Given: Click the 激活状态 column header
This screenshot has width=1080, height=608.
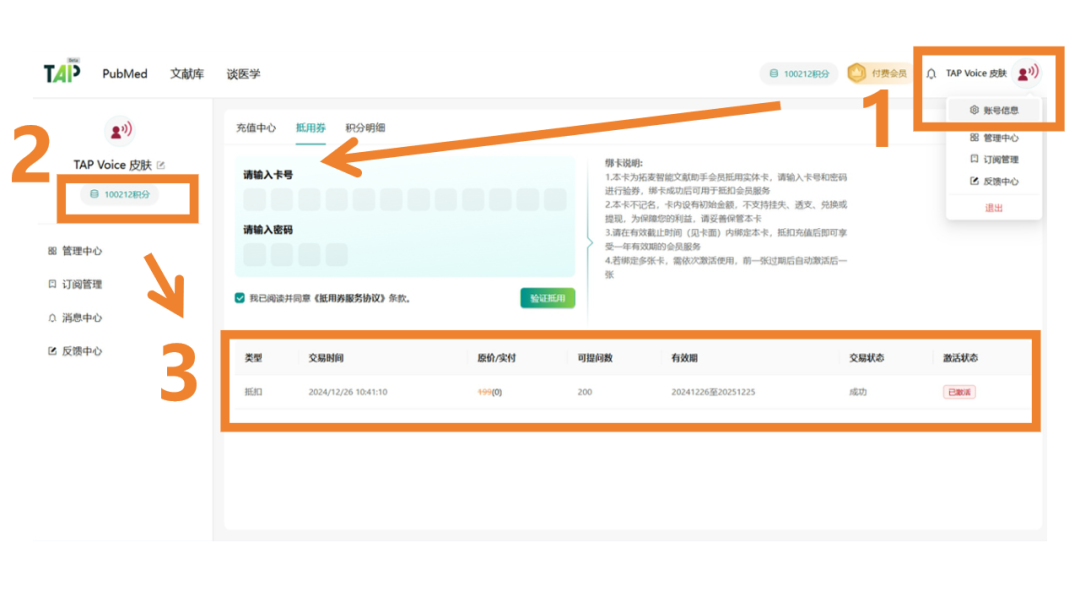Looking at the screenshot, I should coord(960,358).
